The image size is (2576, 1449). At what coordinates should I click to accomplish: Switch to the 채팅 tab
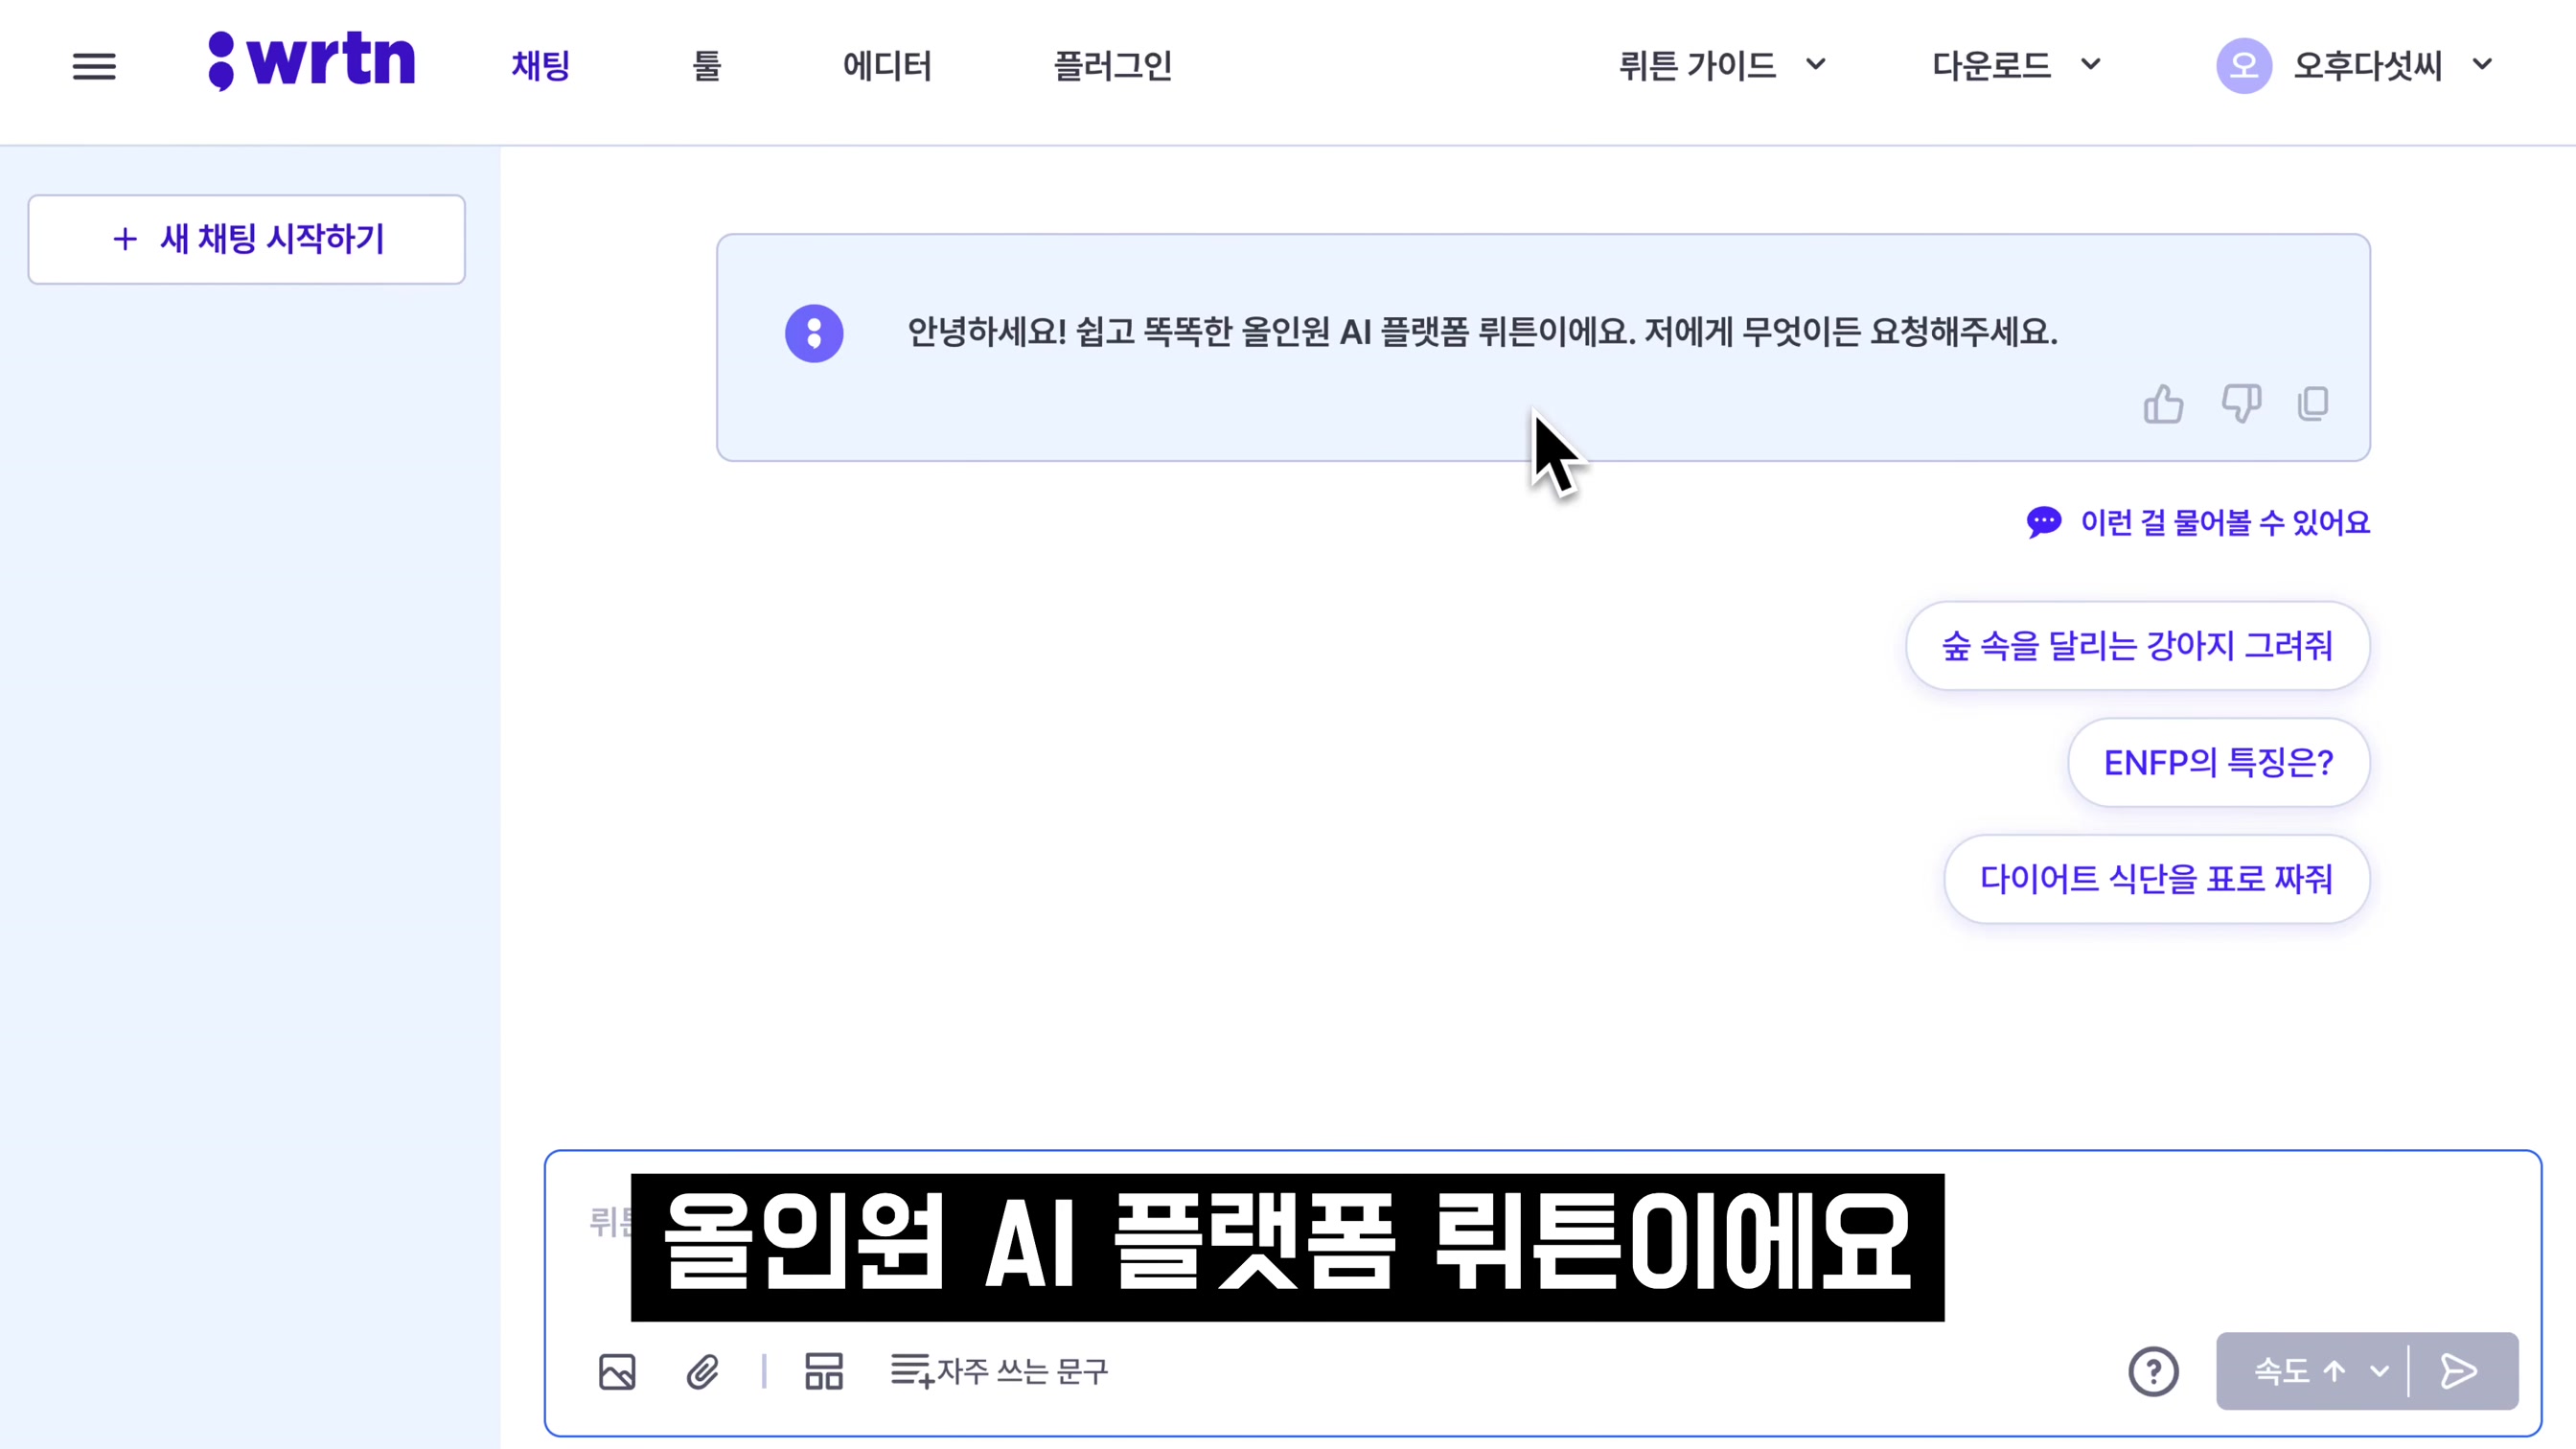tap(541, 66)
